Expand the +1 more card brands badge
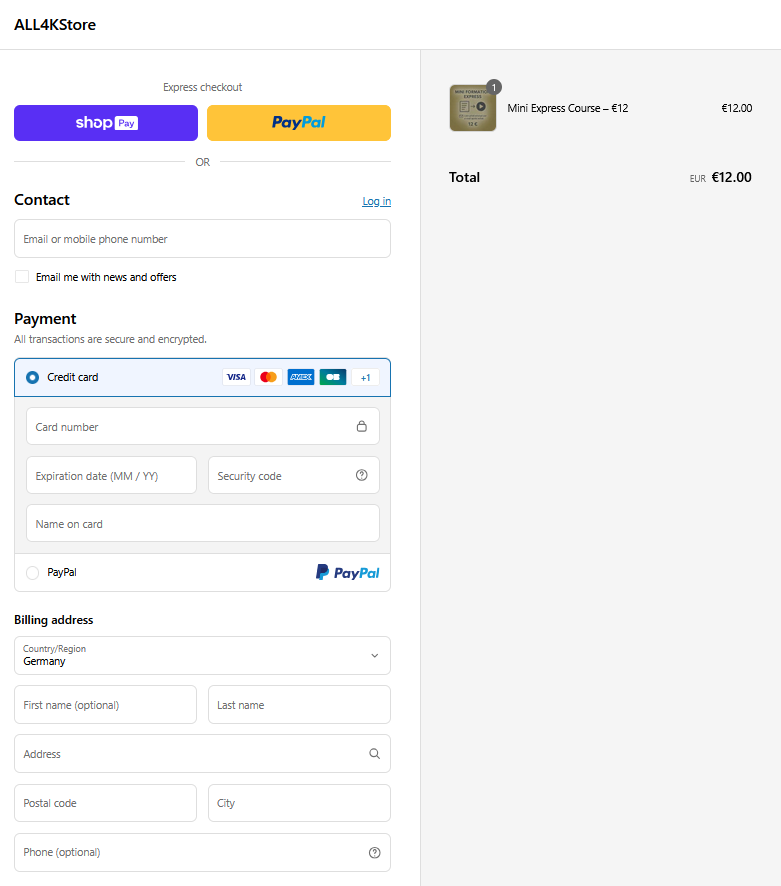The width and height of the screenshot is (781, 886). (365, 377)
